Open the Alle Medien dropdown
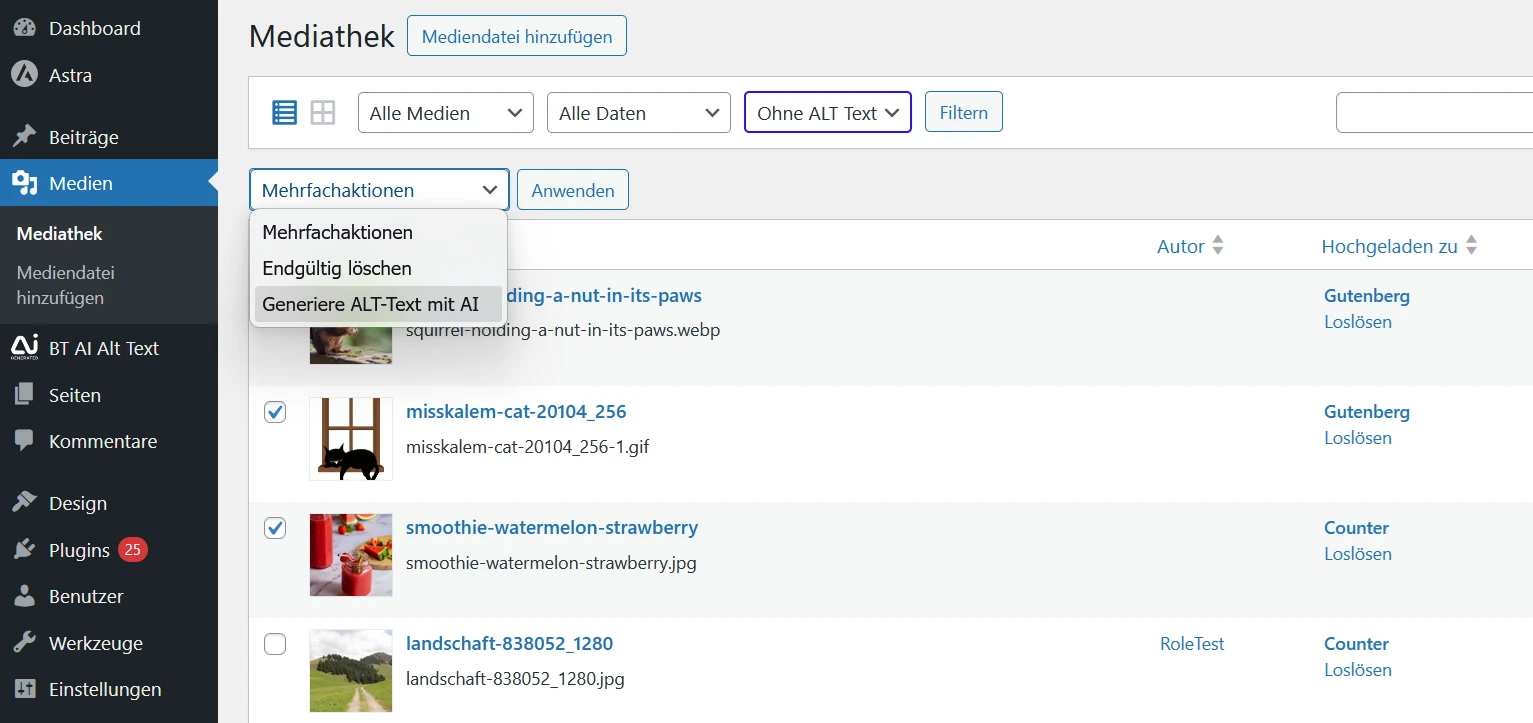Image resolution: width=1533 pixels, height=723 pixels. (x=445, y=113)
